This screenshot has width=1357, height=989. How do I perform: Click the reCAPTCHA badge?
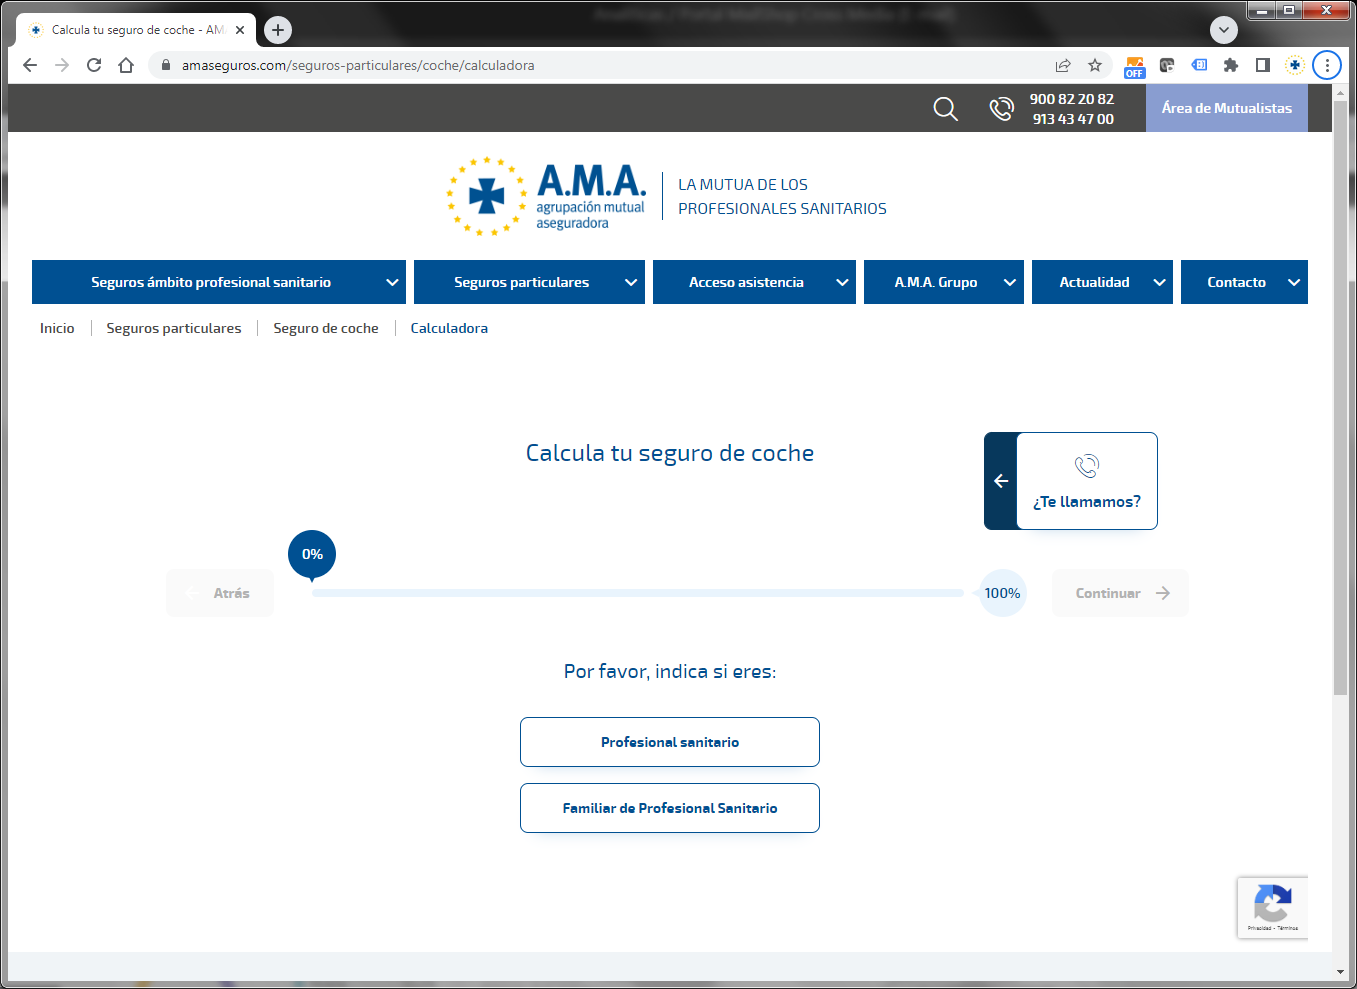tap(1272, 907)
